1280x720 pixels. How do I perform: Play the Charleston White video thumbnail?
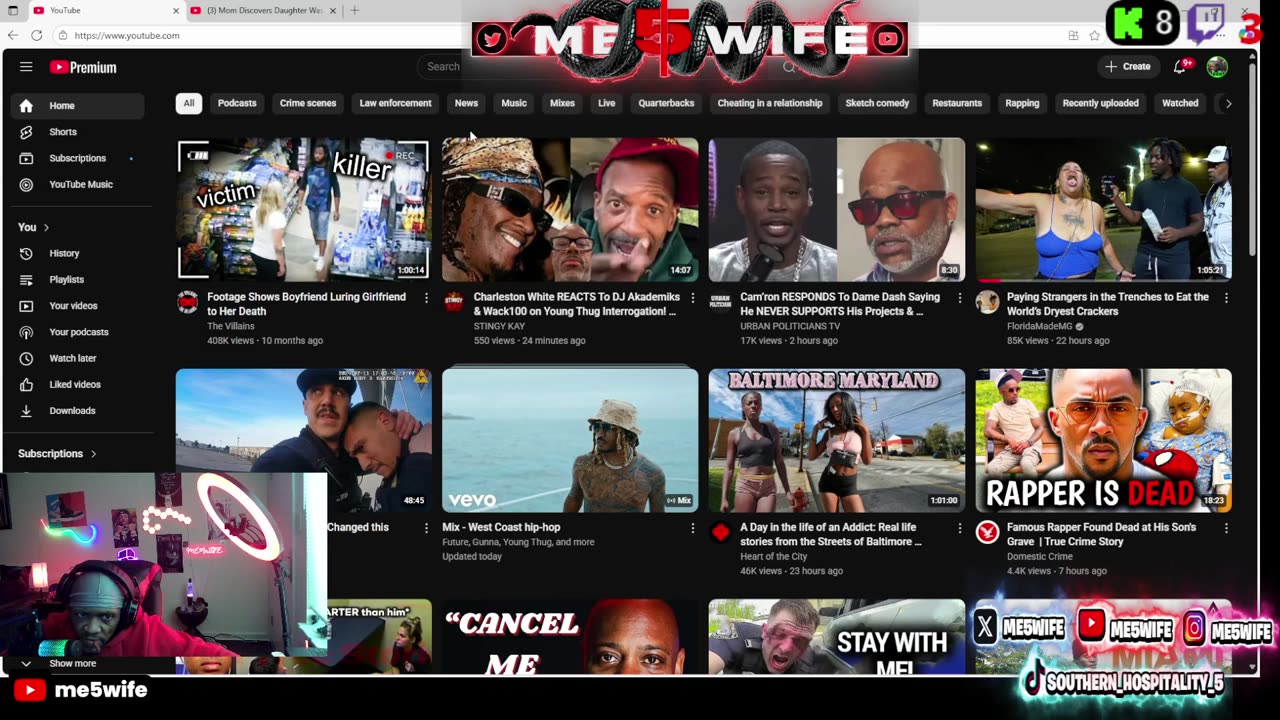pos(570,209)
